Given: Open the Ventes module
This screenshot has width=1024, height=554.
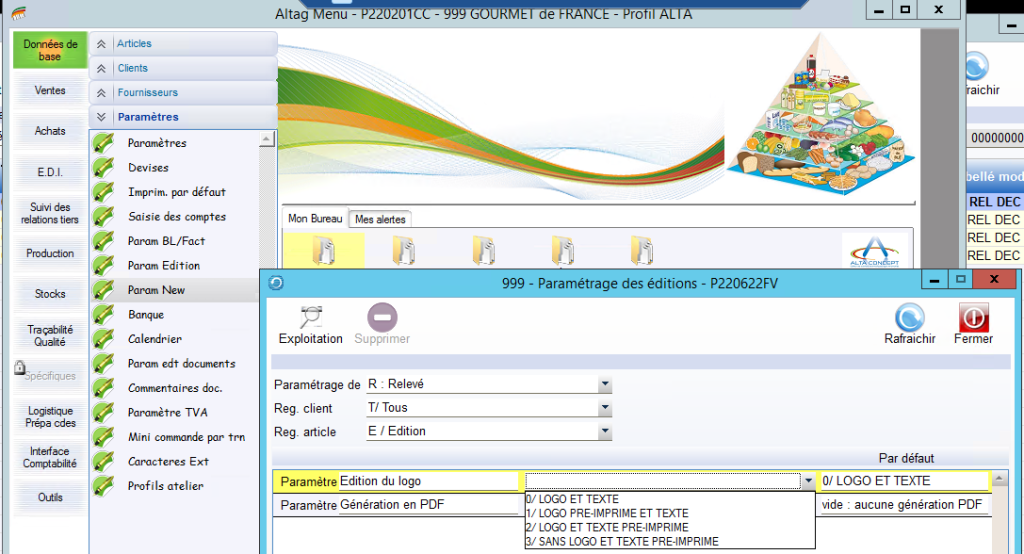Looking at the screenshot, I should tap(50, 90).
